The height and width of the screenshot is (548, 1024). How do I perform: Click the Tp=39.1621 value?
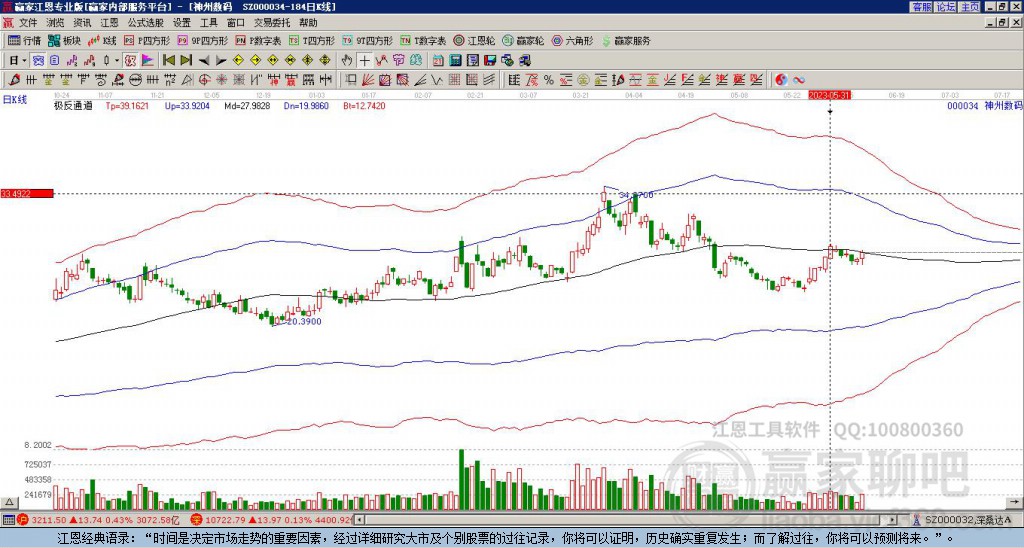coord(127,105)
